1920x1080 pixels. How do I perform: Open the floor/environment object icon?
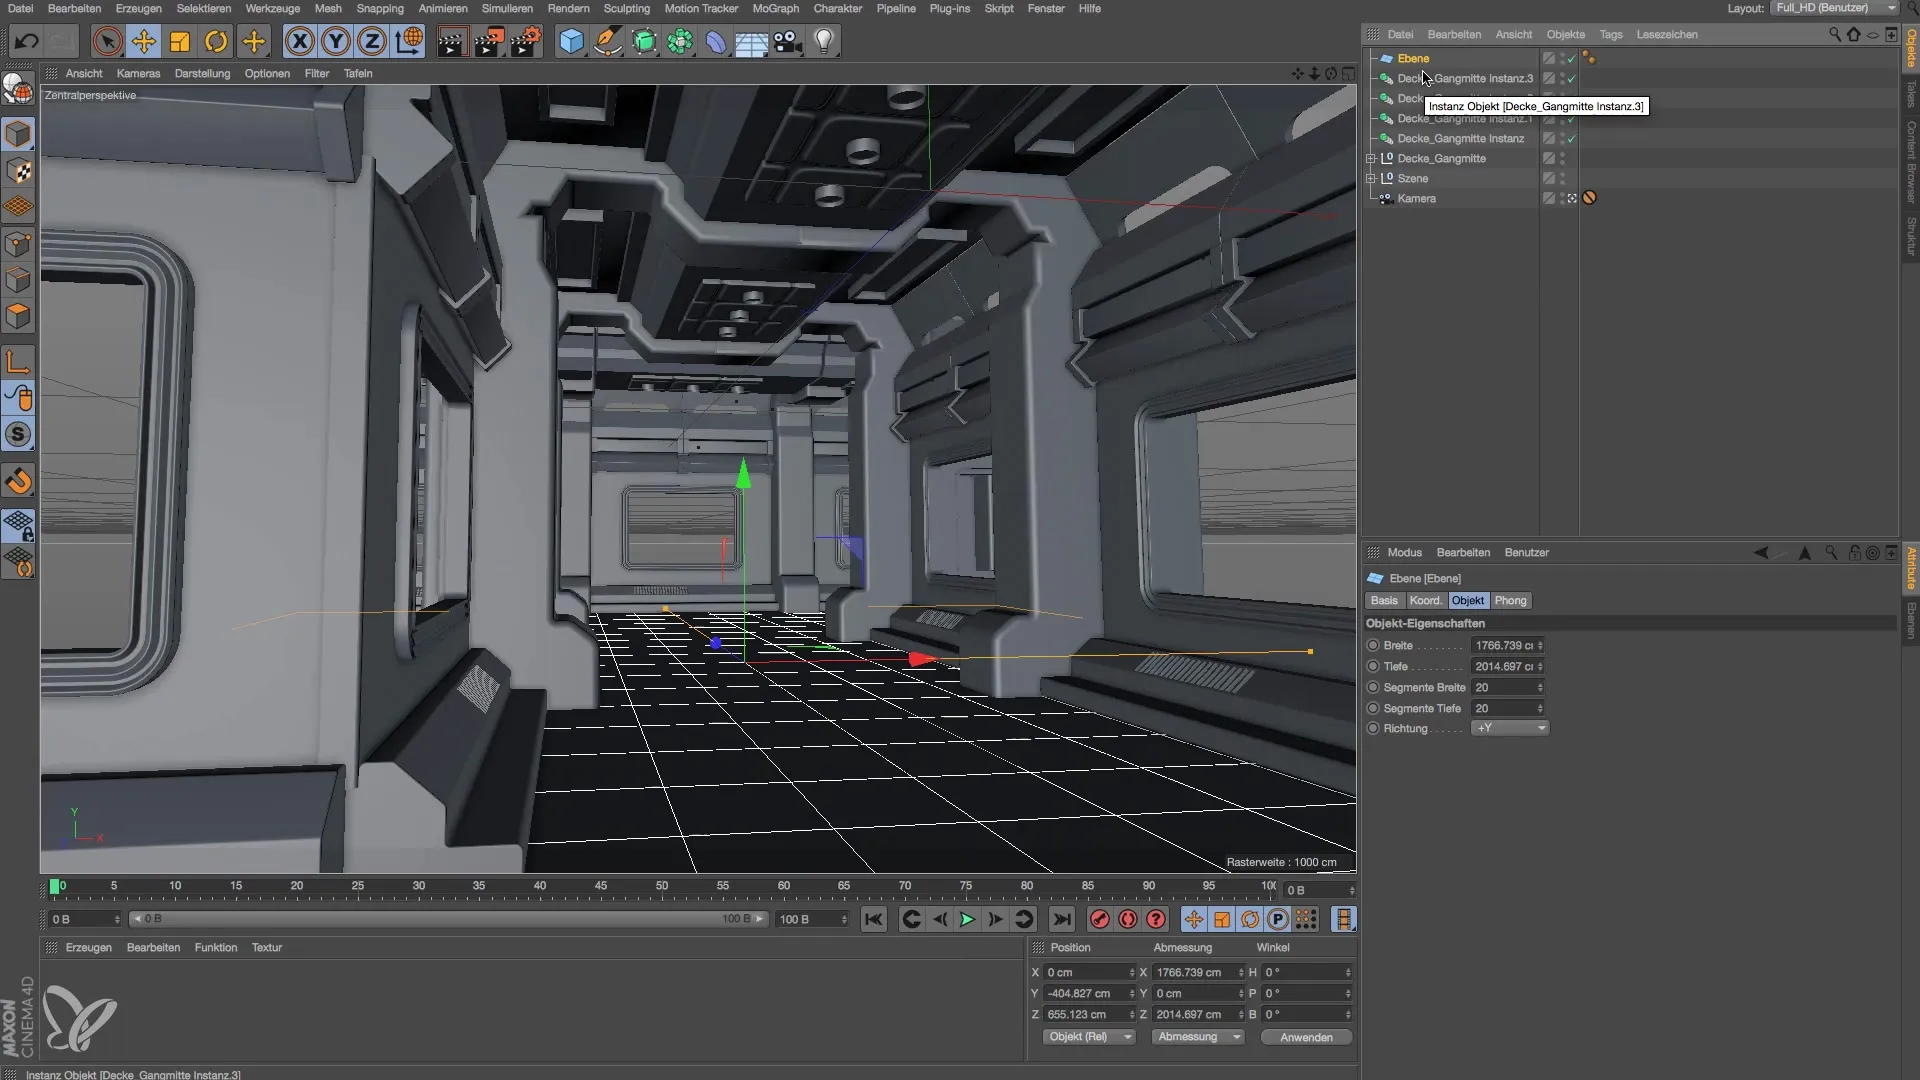752,42
